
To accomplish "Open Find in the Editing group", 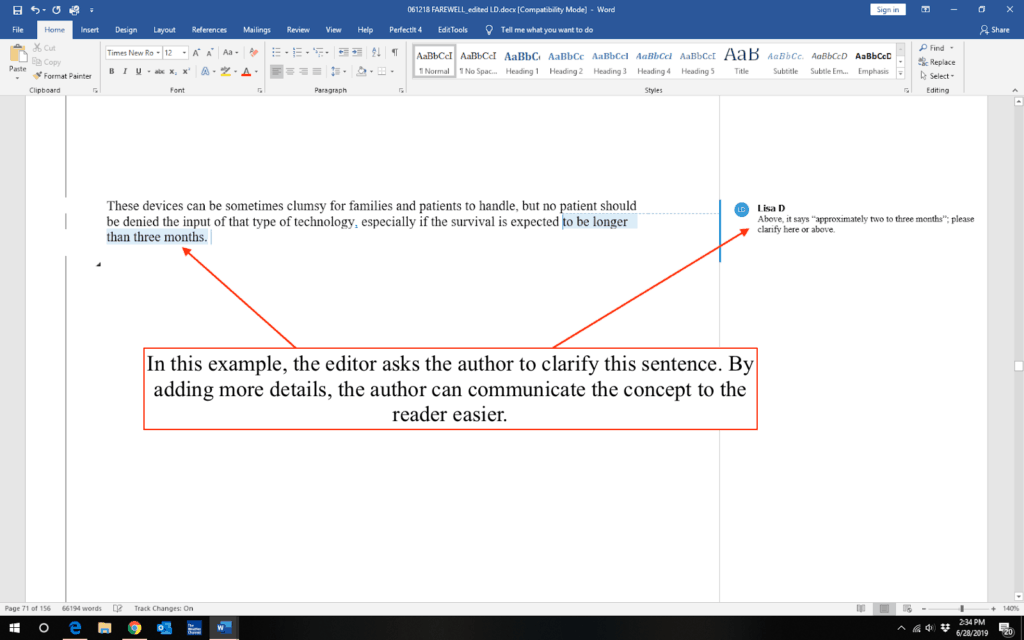I will [x=932, y=48].
